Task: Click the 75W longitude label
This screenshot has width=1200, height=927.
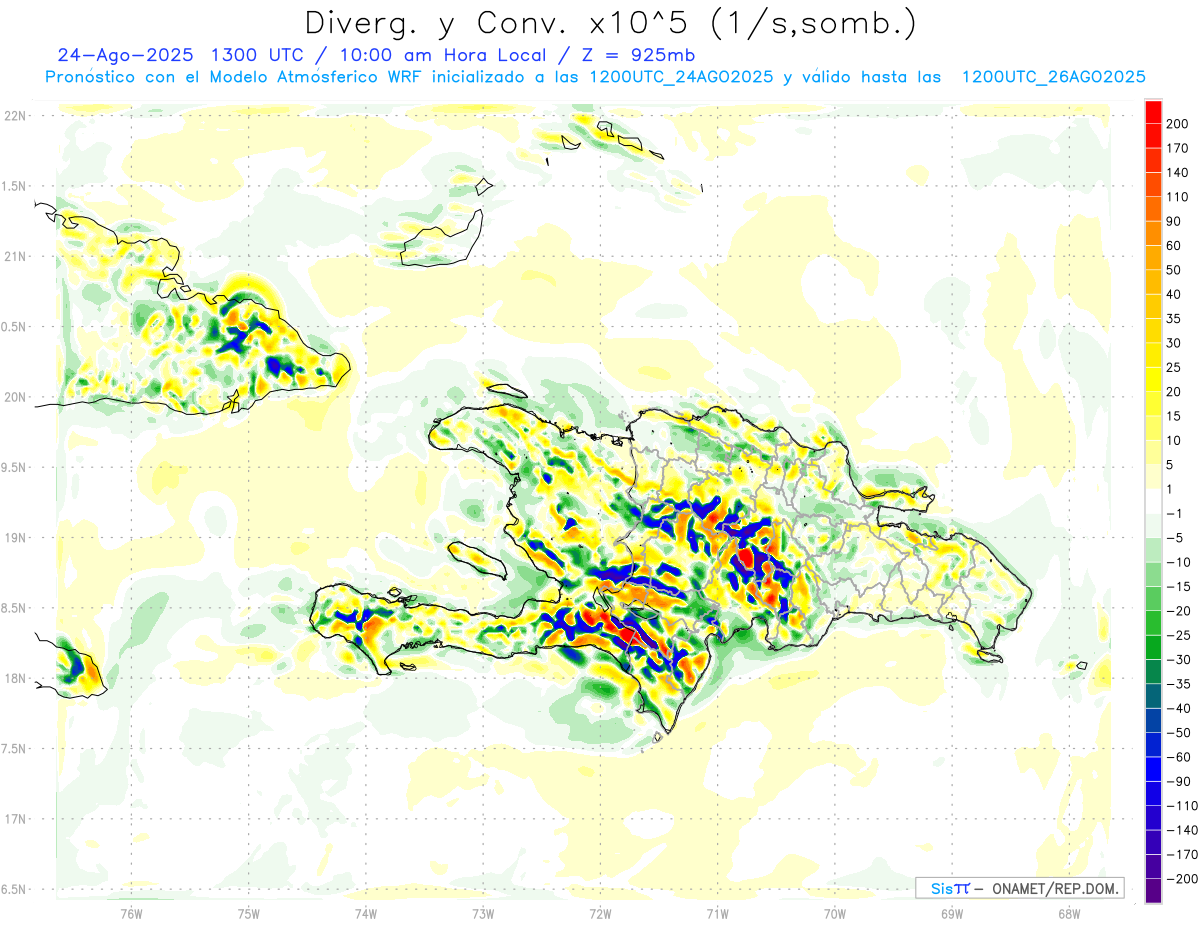Action: [x=248, y=913]
